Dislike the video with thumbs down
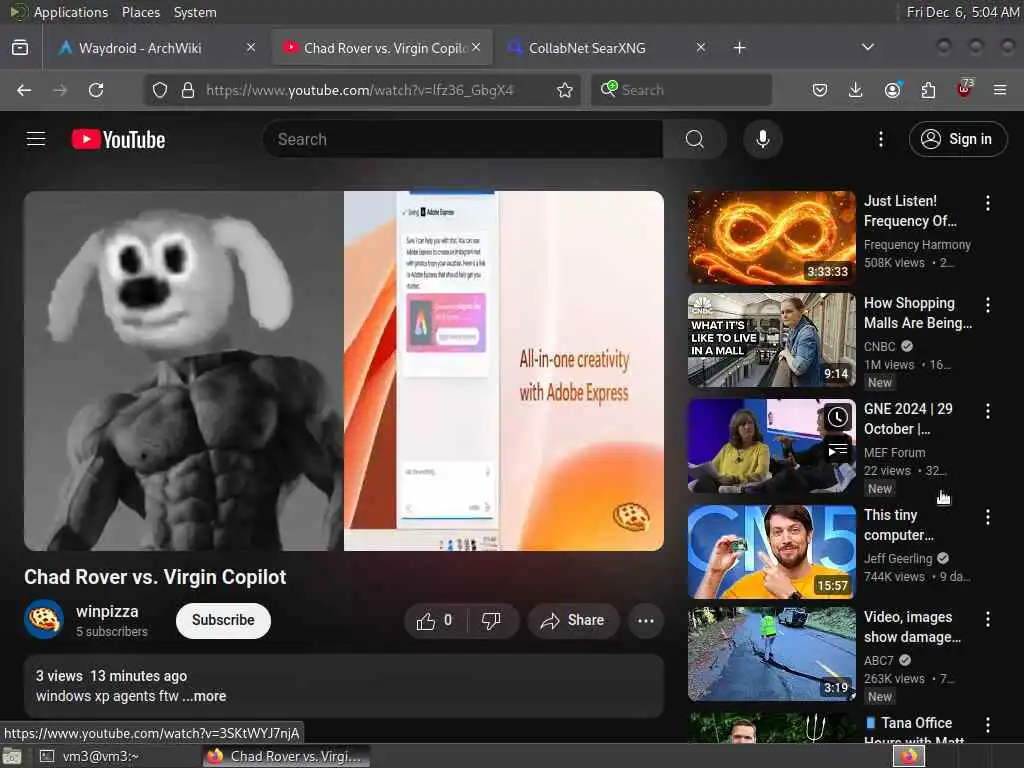The width and height of the screenshot is (1024, 768). [x=491, y=620]
